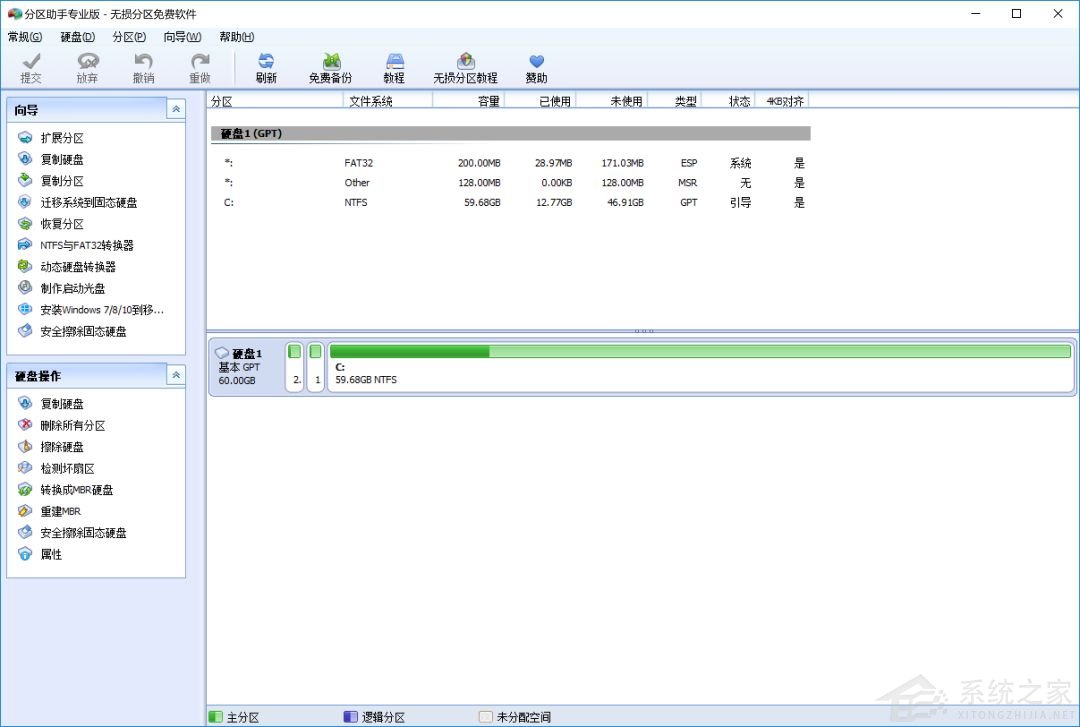1080x727 pixels.
Task: Open the 硬盘(D) menu
Action: coord(77,37)
